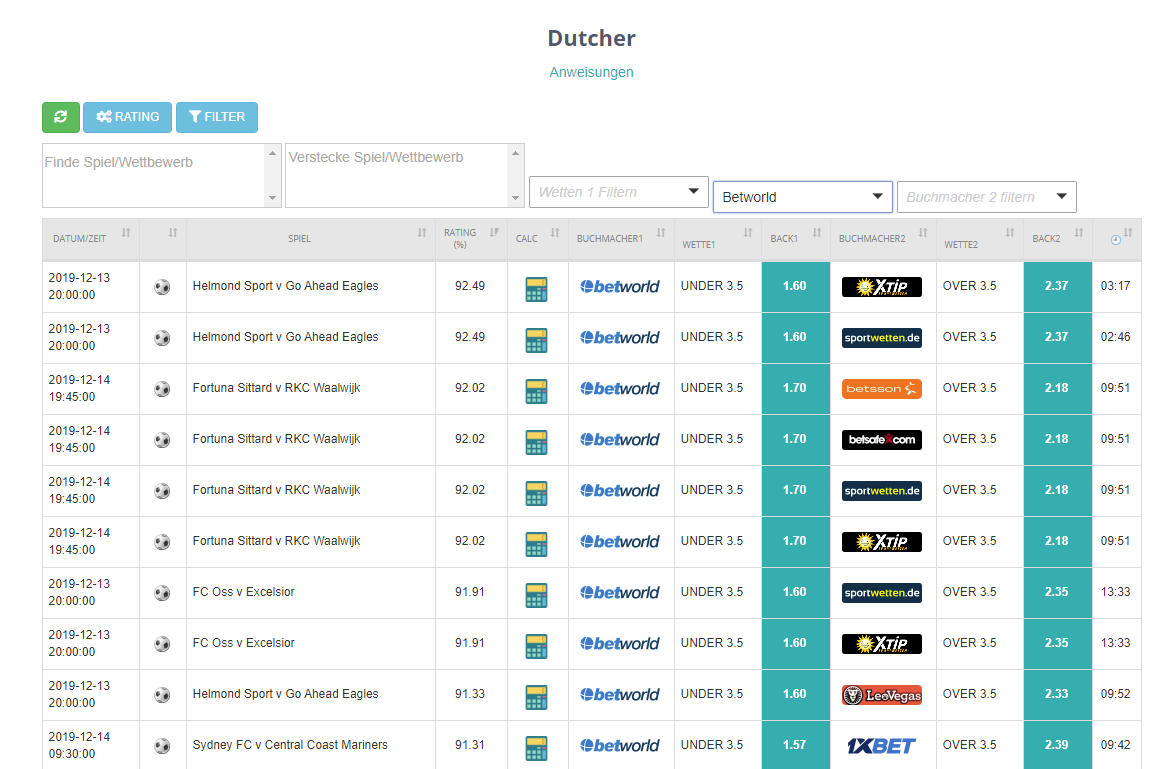Click the down arrow of Verstecke Spiel/Wettbewerb scrollbar

pyautogui.click(x=516, y=198)
